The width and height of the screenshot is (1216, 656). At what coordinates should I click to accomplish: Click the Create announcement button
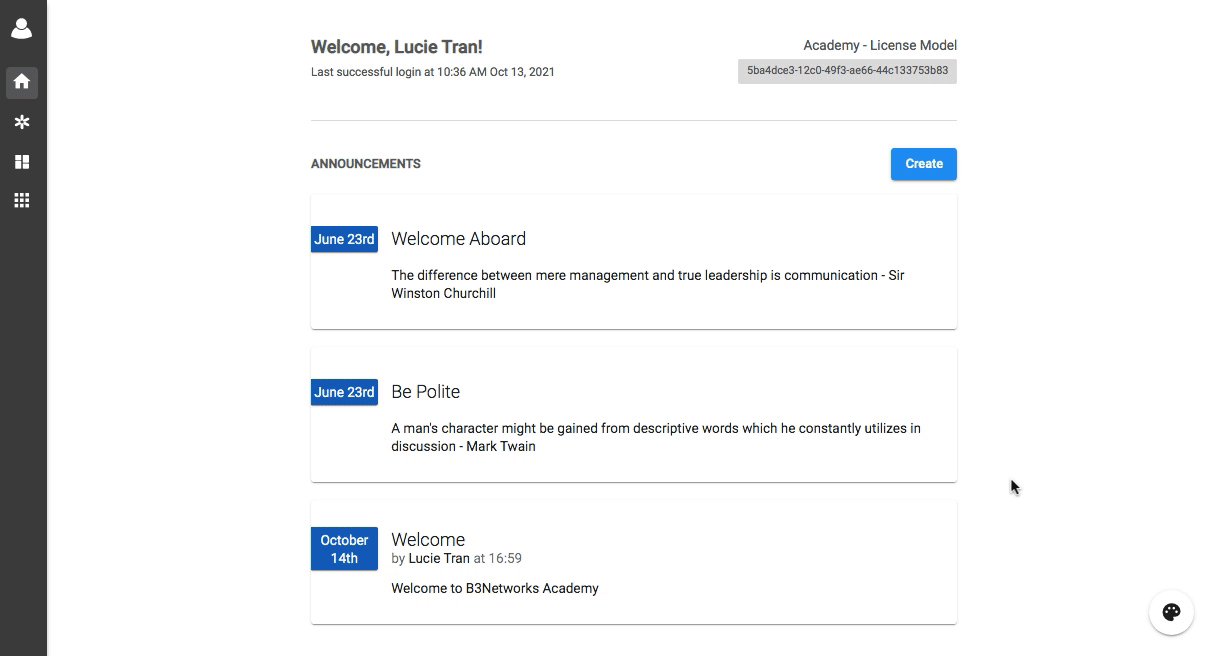[923, 164]
